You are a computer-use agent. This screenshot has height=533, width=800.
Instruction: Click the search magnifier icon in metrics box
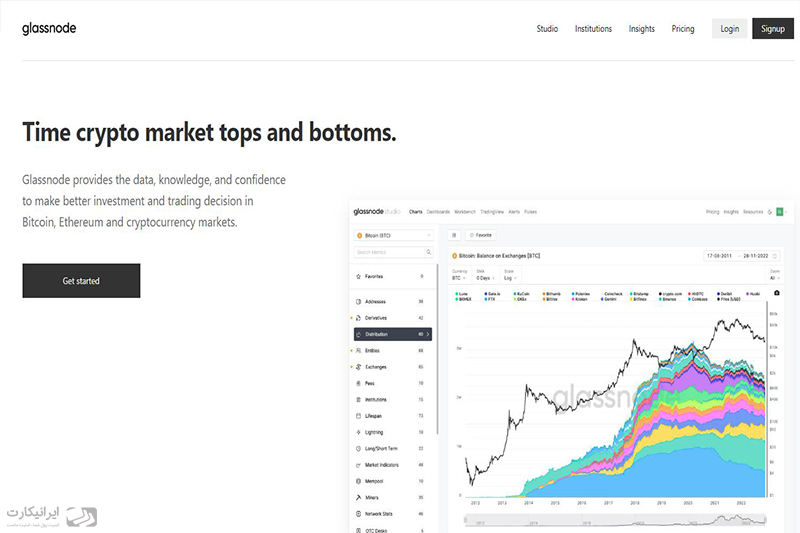[x=429, y=252]
